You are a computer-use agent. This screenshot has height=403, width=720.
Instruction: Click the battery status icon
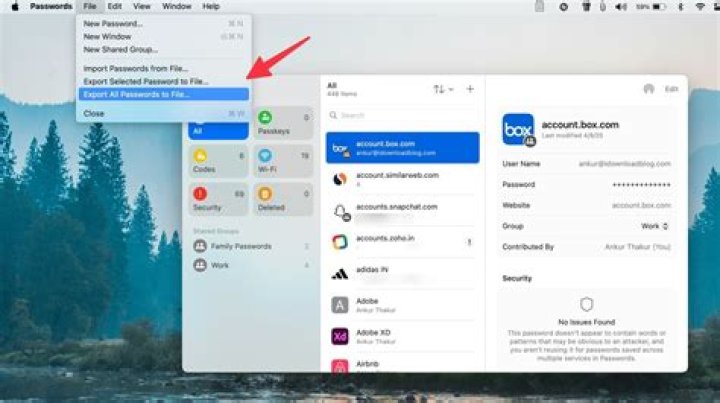(x=659, y=7)
